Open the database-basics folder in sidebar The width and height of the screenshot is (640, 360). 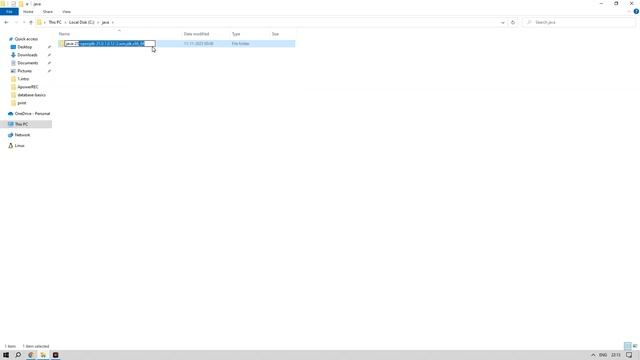click(x=31, y=95)
